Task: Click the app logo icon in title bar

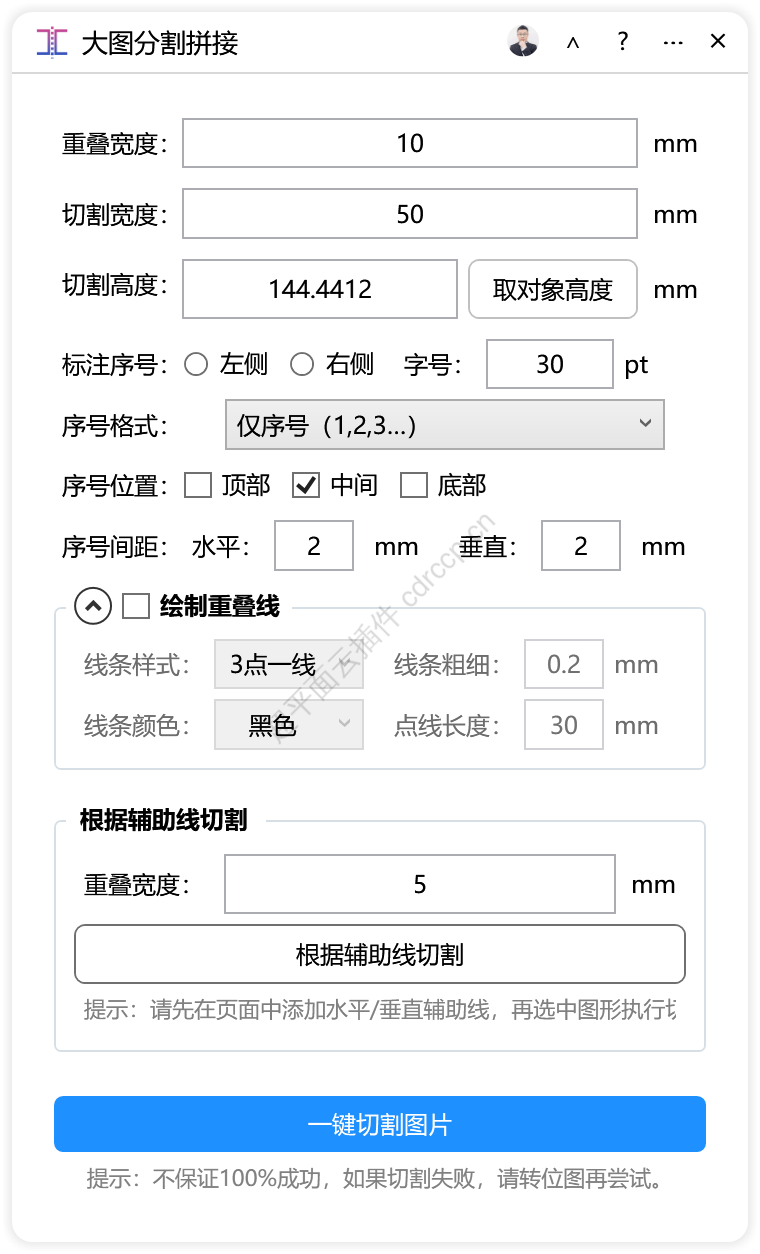Action: pyautogui.click(x=52, y=42)
